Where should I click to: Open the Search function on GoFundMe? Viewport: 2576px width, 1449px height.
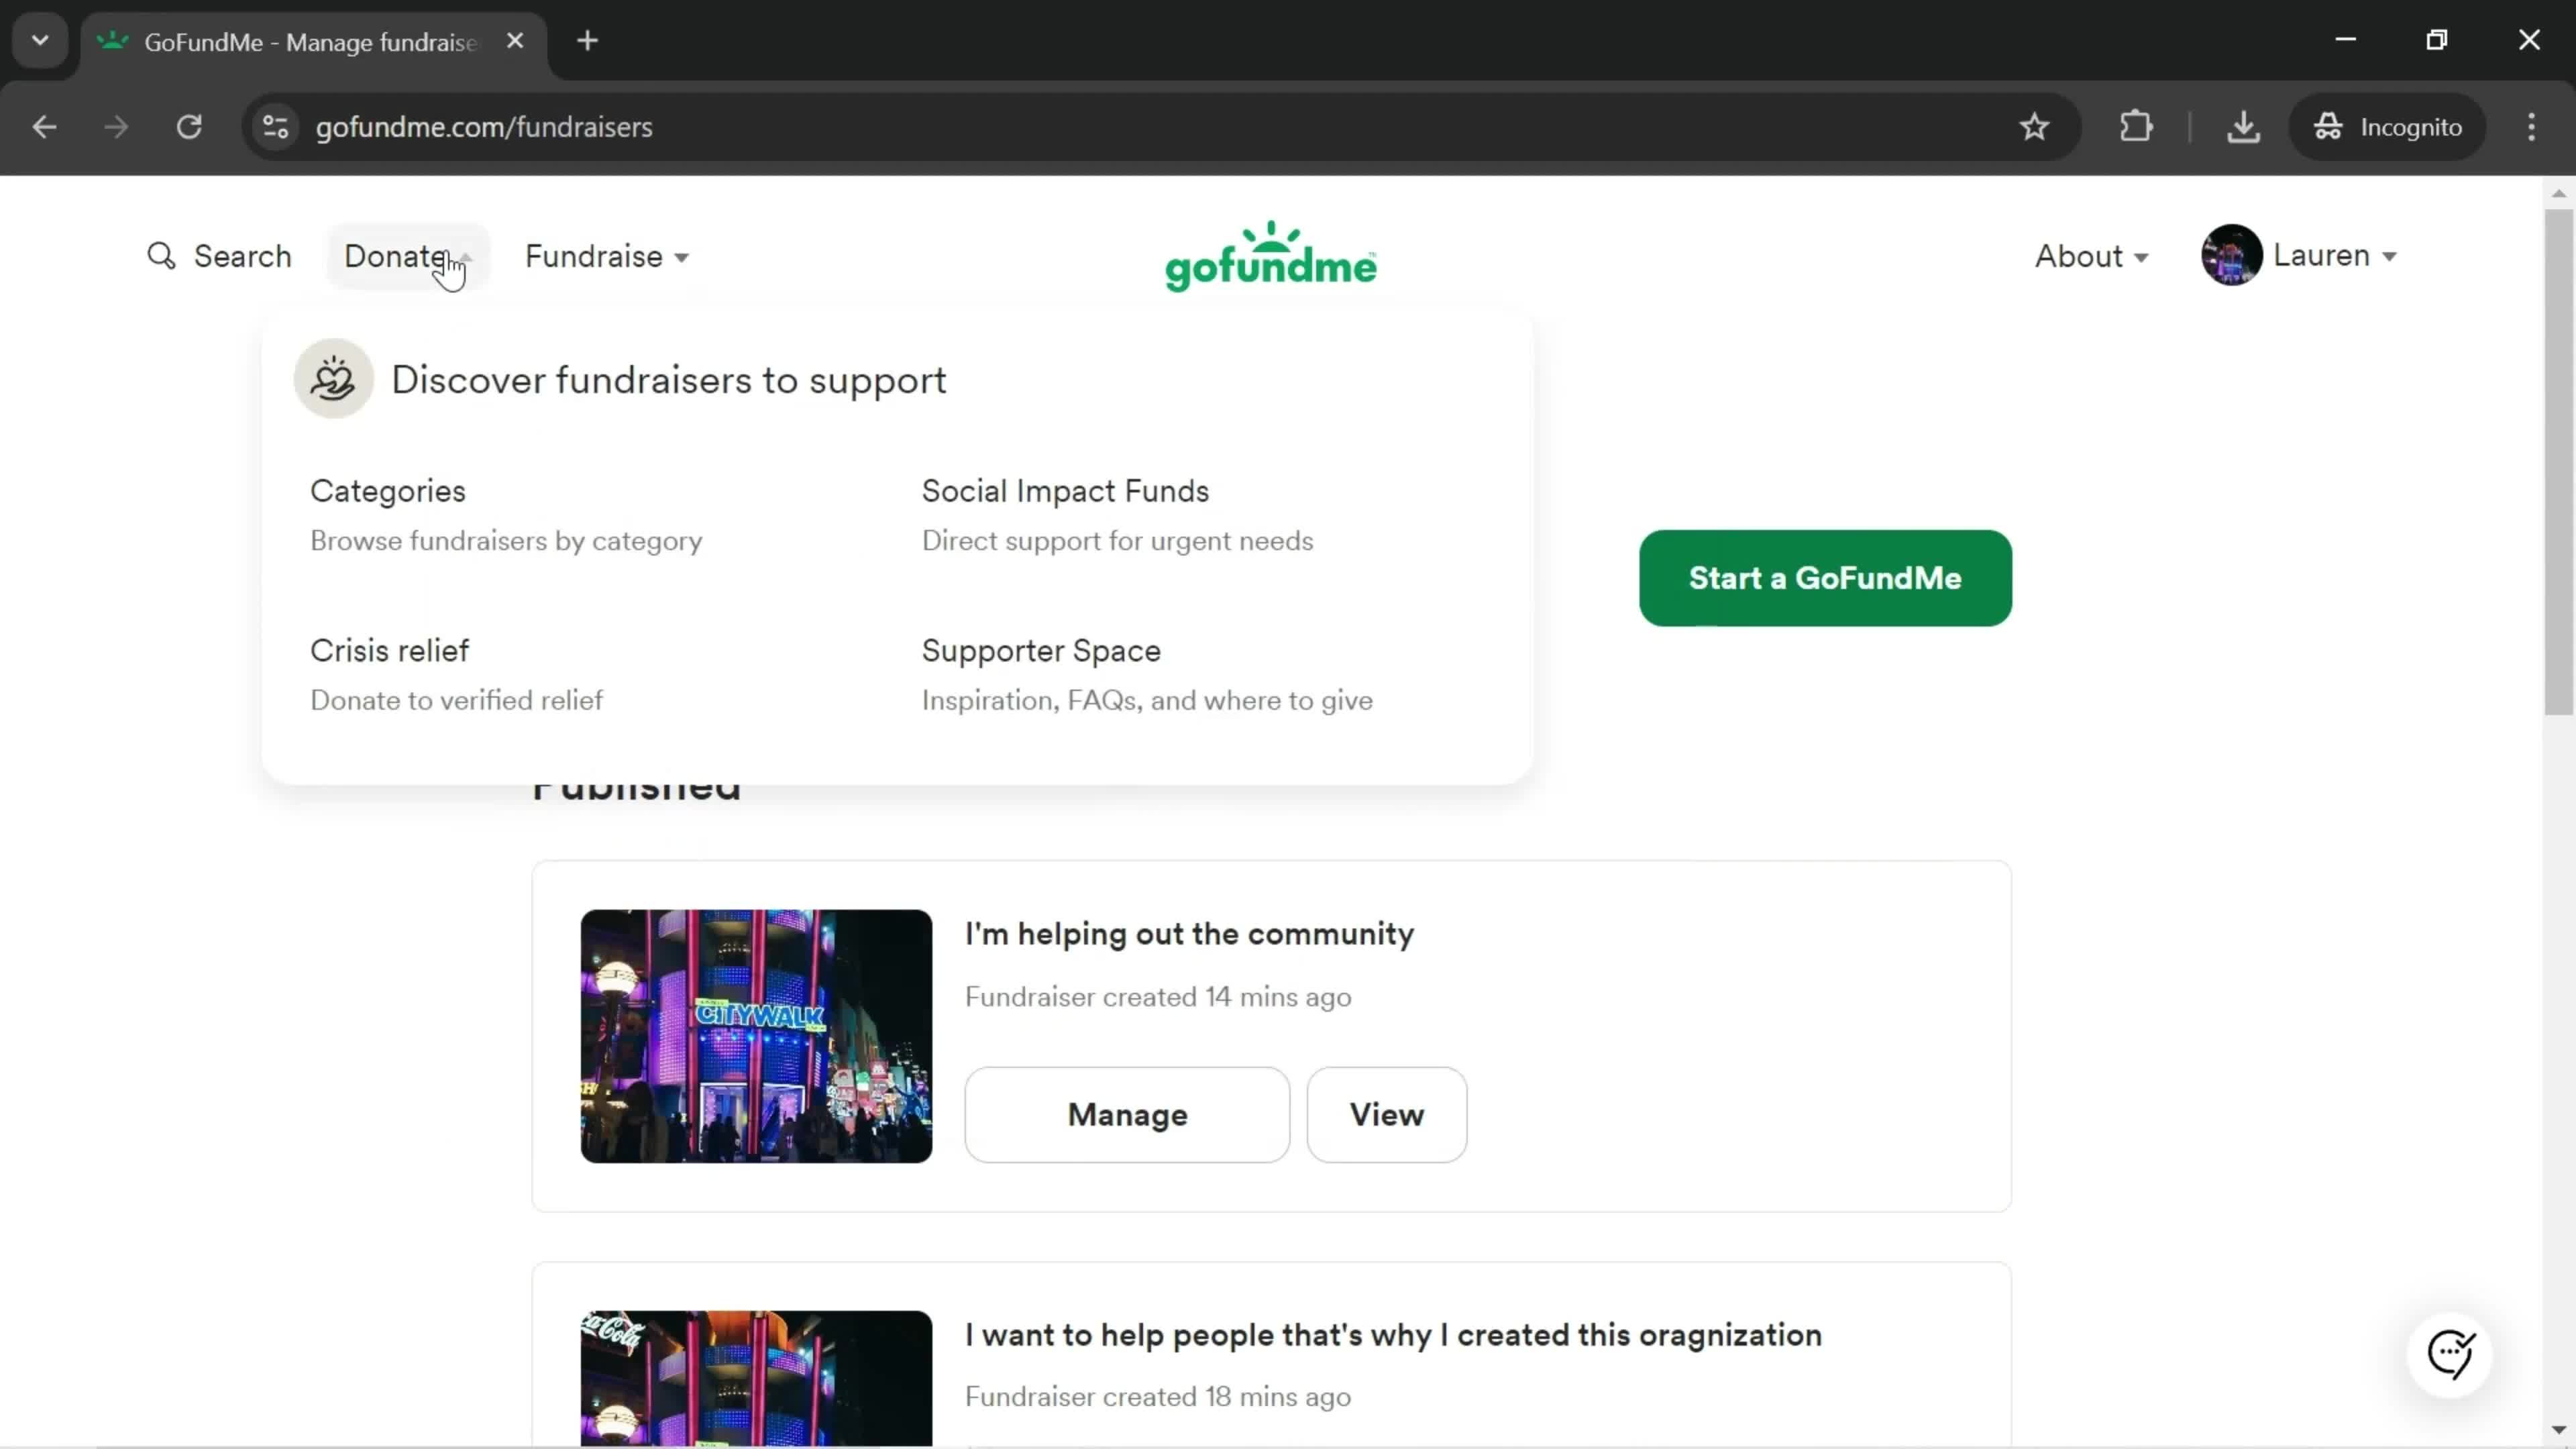[221, 256]
